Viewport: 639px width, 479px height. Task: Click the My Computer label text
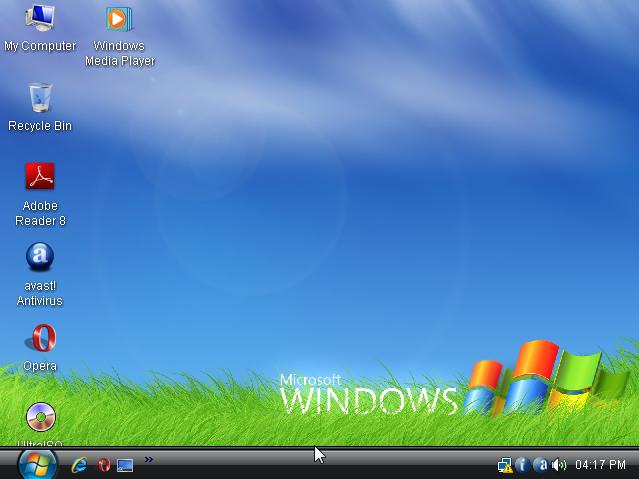pos(40,46)
